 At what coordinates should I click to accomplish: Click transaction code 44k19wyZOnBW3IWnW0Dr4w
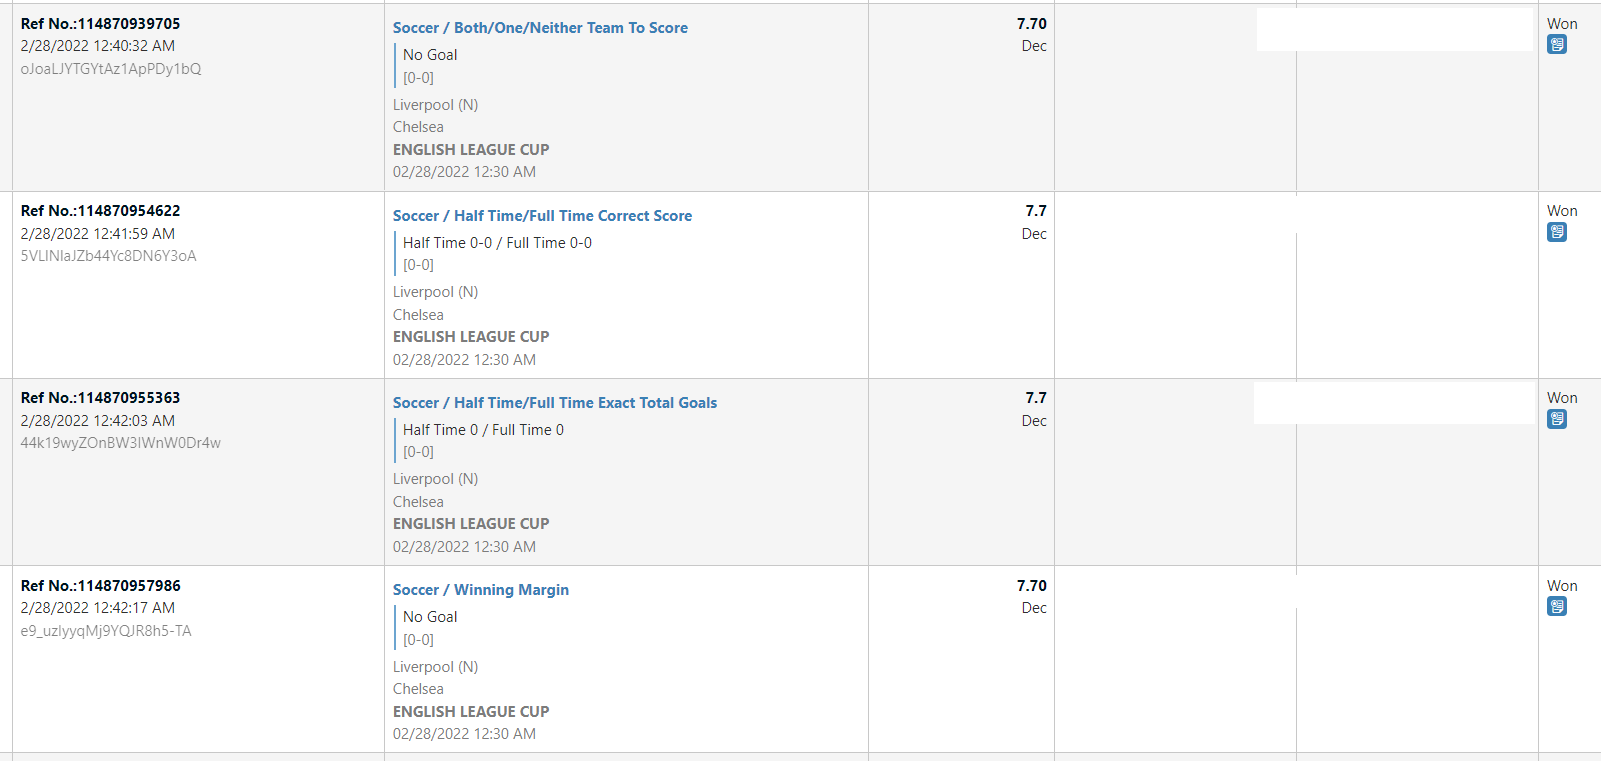[121, 443]
